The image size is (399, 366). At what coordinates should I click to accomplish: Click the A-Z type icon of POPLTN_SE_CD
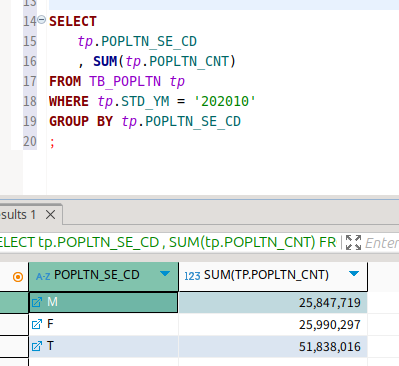tap(43, 276)
